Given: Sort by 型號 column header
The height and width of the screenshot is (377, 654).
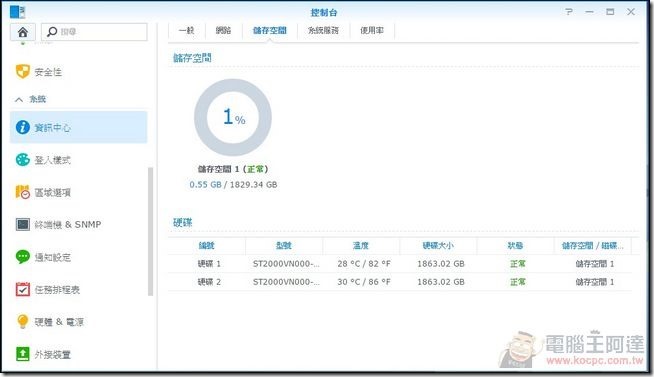Looking at the screenshot, I should click(x=284, y=246).
